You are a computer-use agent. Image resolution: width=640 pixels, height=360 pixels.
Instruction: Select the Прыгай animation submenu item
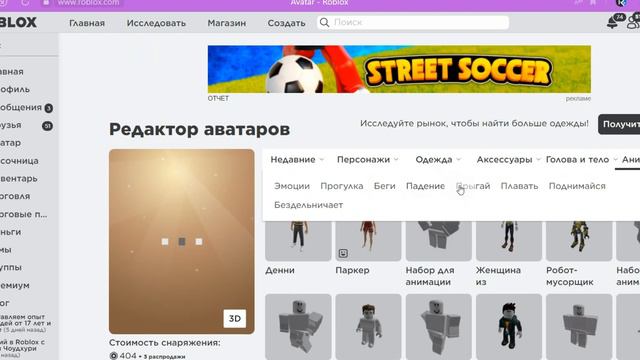pyautogui.click(x=473, y=186)
